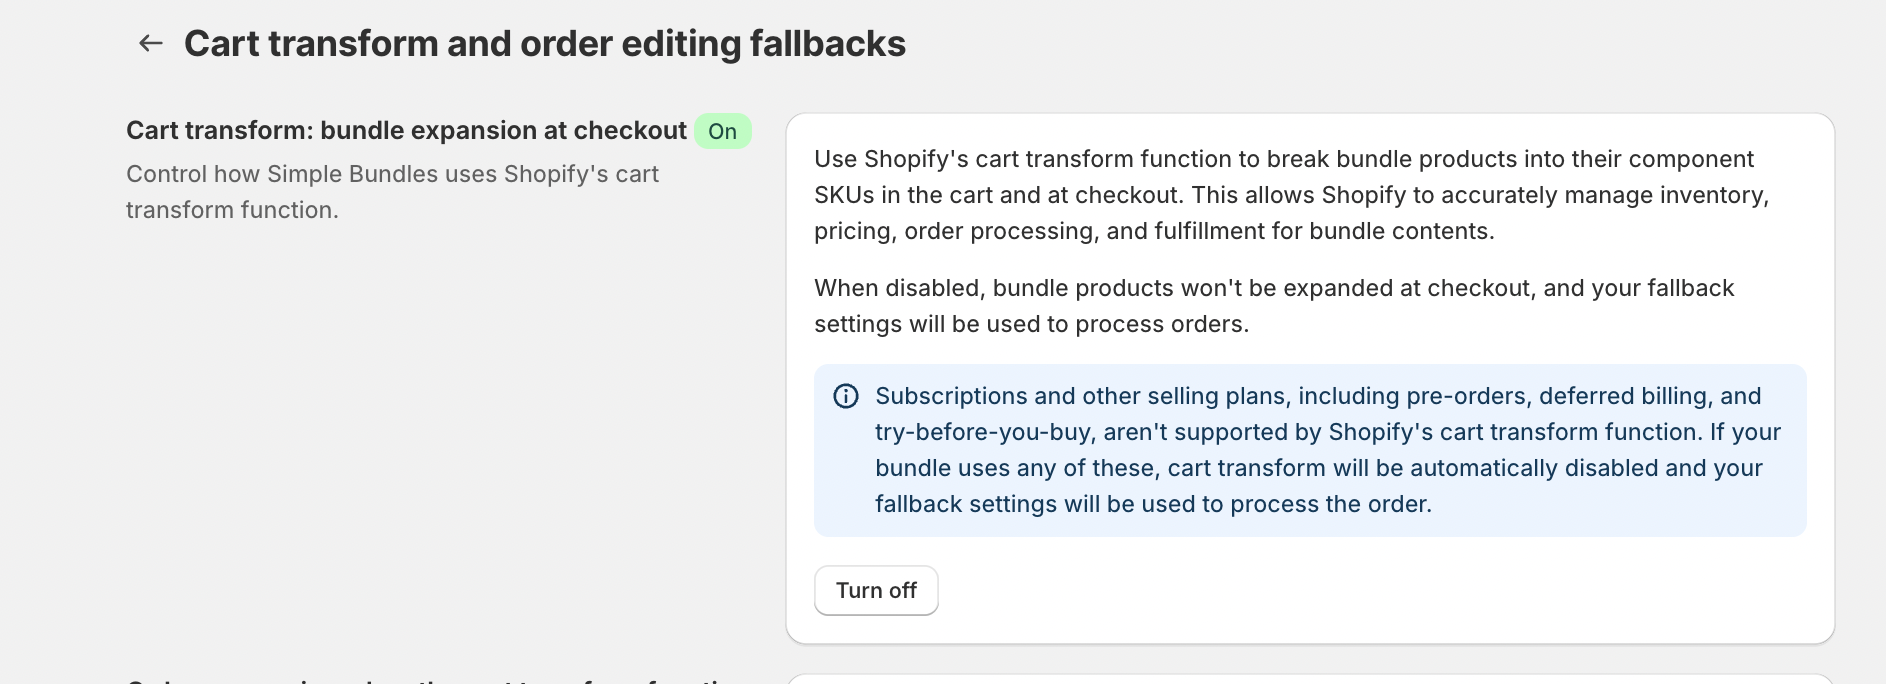This screenshot has width=1886, height=684.
Task: Click the 'Cart transform: bundle expansion at checkout' heading
Action: (406, 131)
